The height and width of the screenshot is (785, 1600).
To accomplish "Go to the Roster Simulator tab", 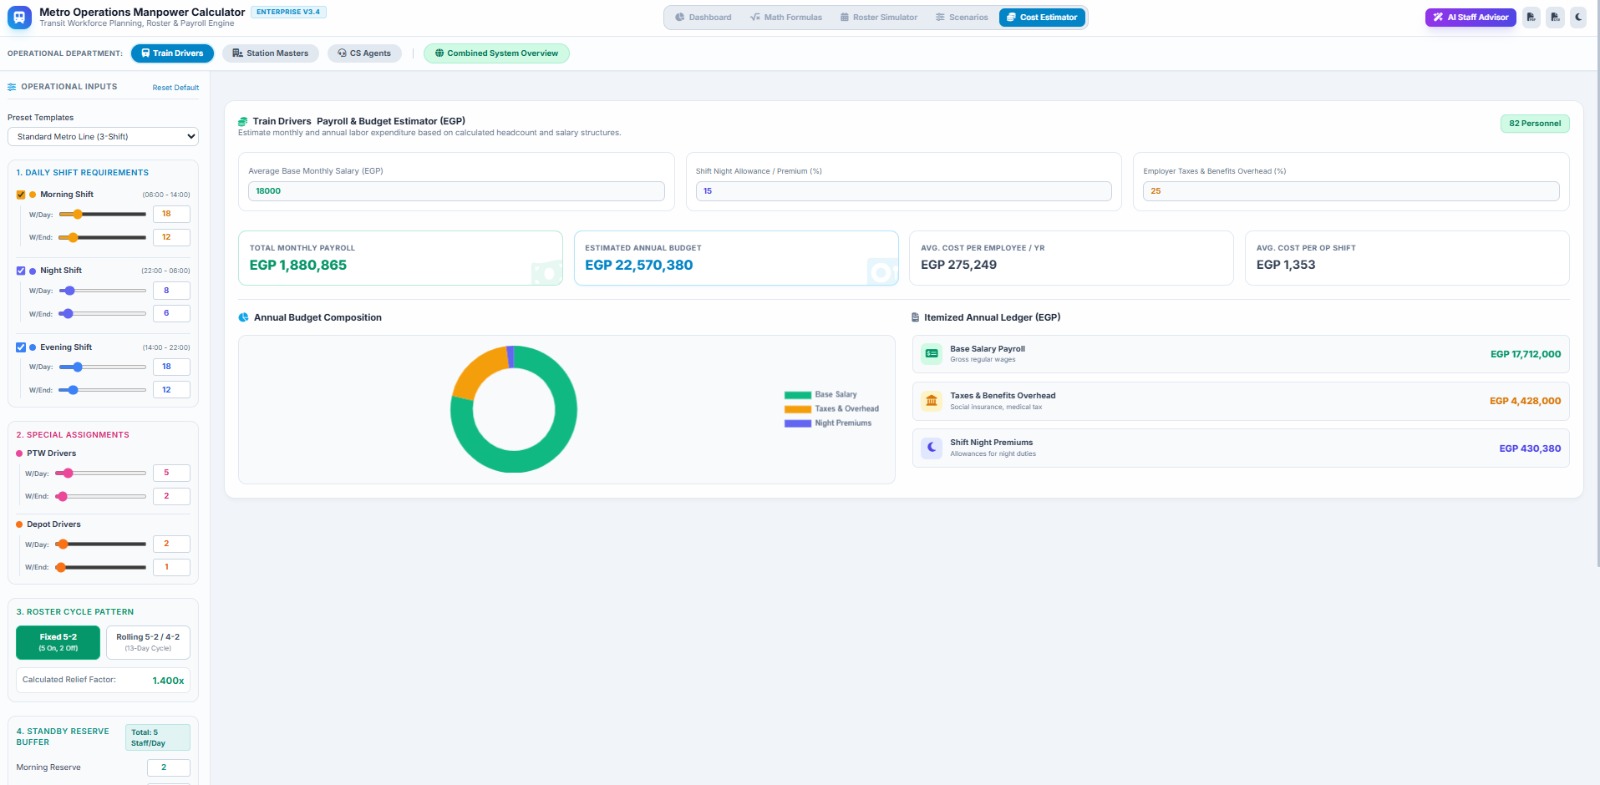I will coord(879,17).
